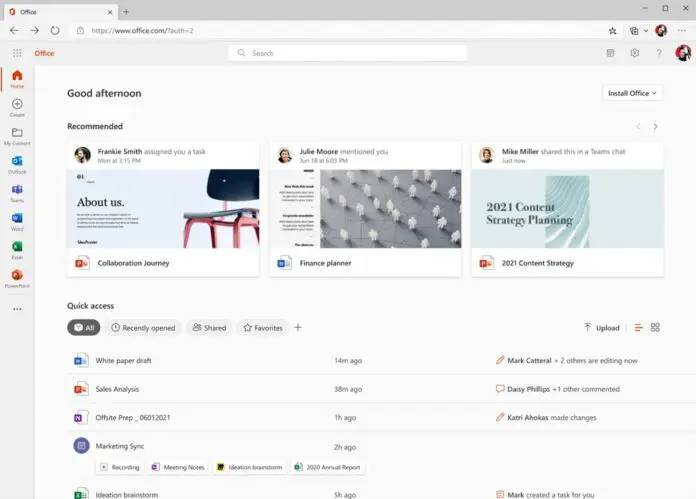The width and height of the screenshot is (696, 499).
Task: Select Recently opened filter
Action: [x=143, y=328]
